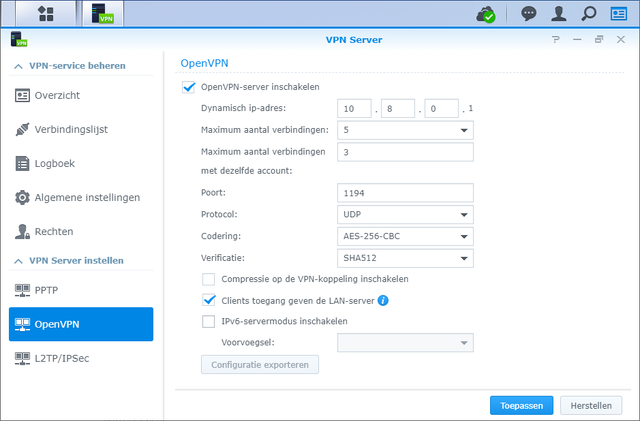Enable Compressie op de VPN-koppeling
This screenshot has height=421, width=640.
pos(209,279)
